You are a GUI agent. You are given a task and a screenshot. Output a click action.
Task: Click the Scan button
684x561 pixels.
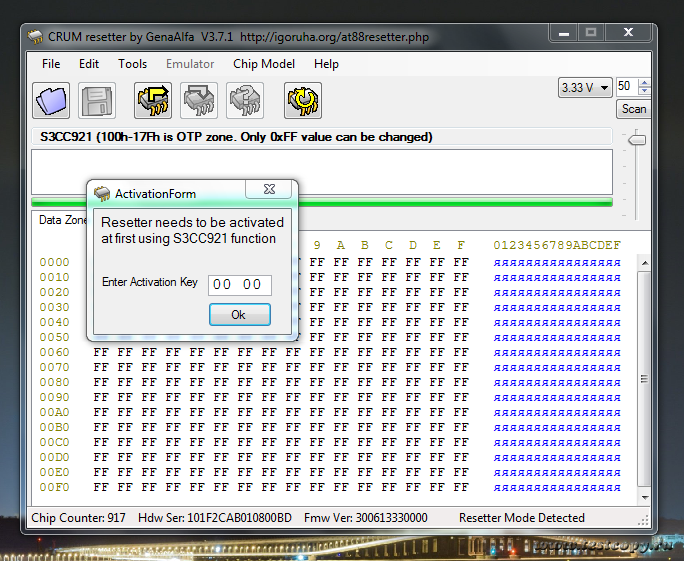coord(633,109)
